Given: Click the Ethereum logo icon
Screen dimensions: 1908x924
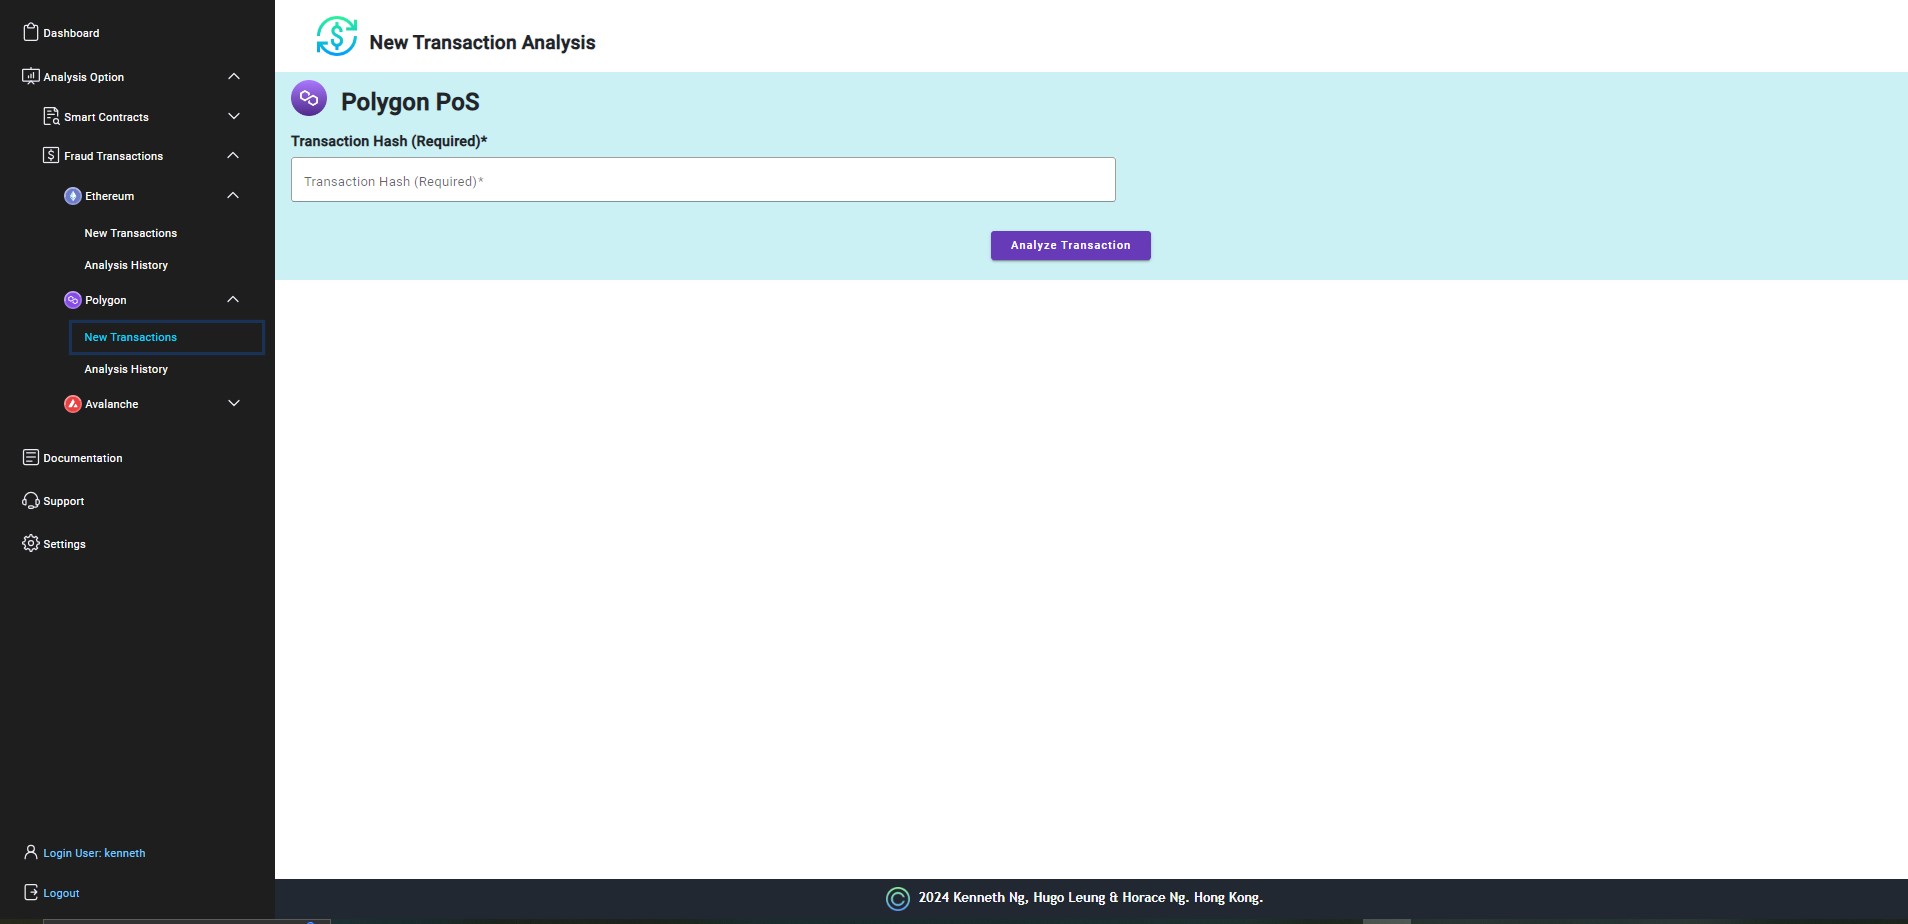Looking at the screenshot, I should click(73, 196).
